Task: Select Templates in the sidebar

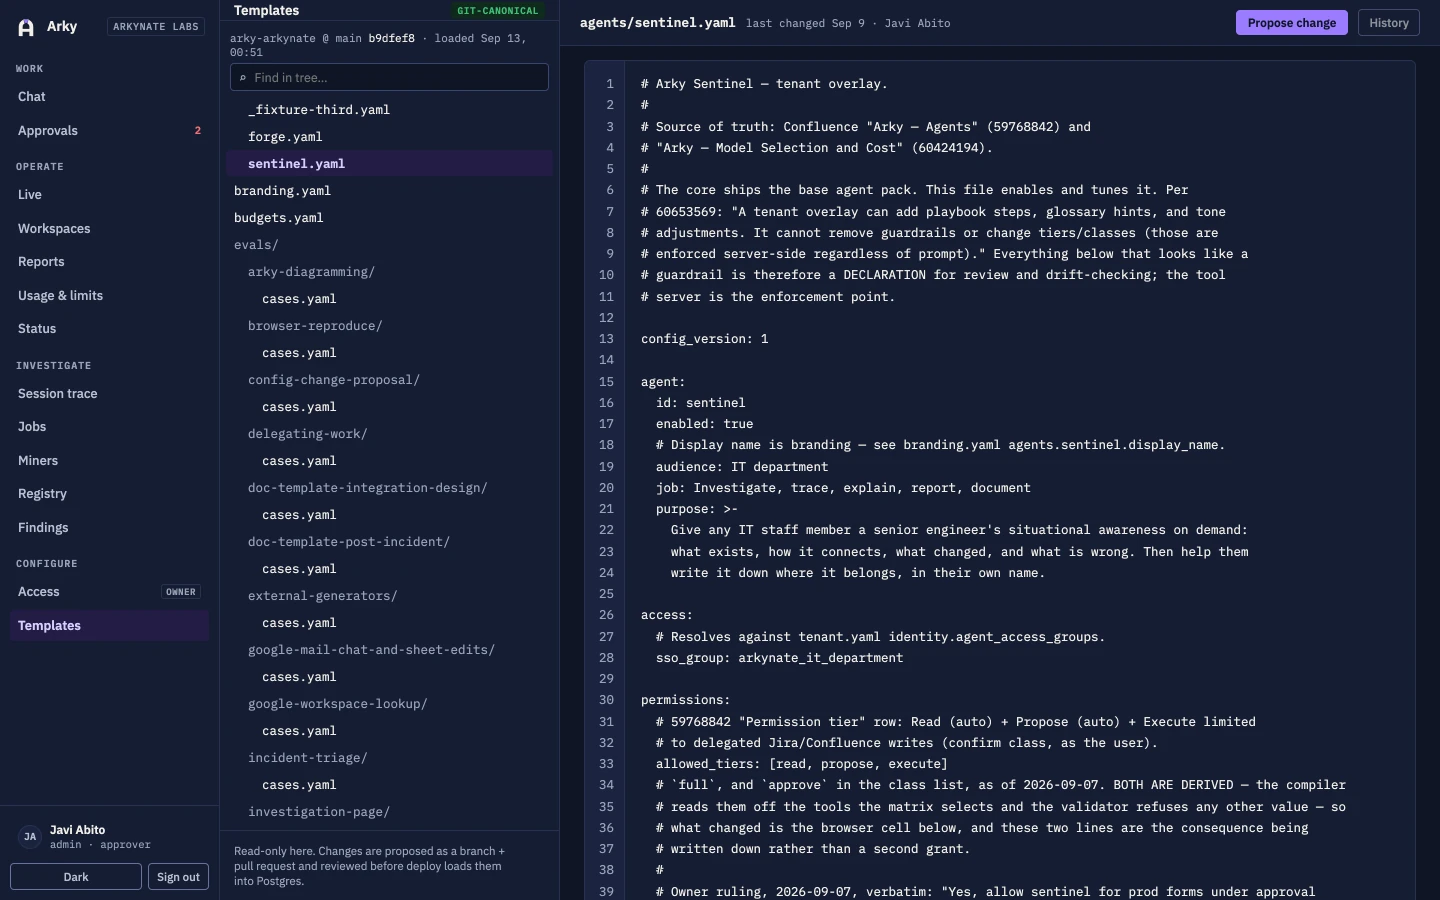Action: [x=110, y=626]
